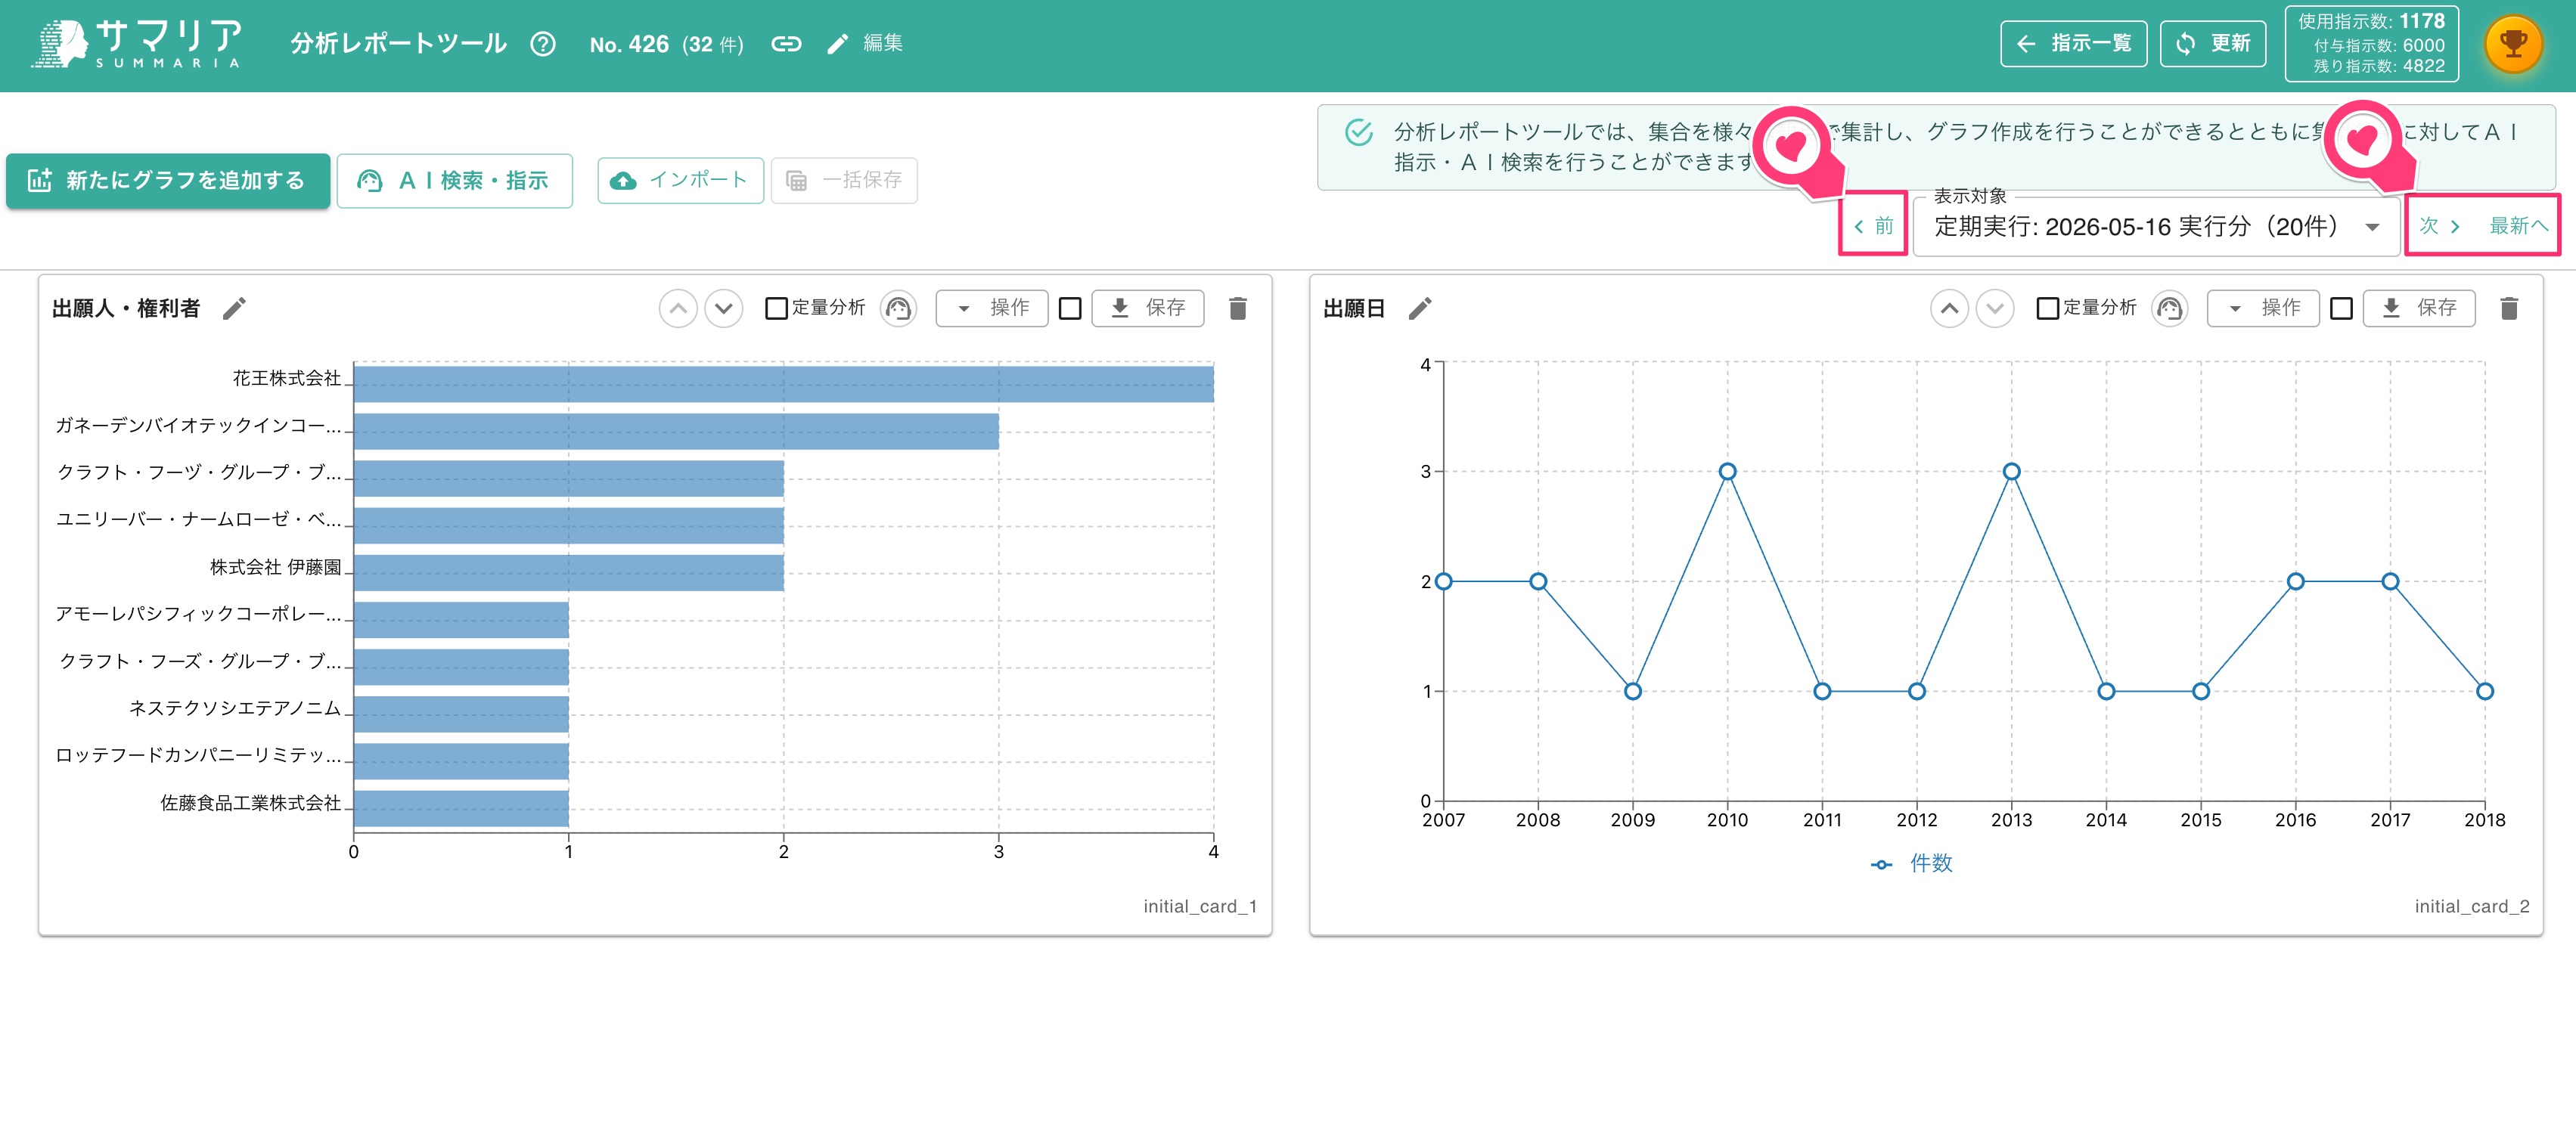Click the 分析レポートツール title text
Viewport: 2576px width, 1137px height.
[x=399, y=44]
